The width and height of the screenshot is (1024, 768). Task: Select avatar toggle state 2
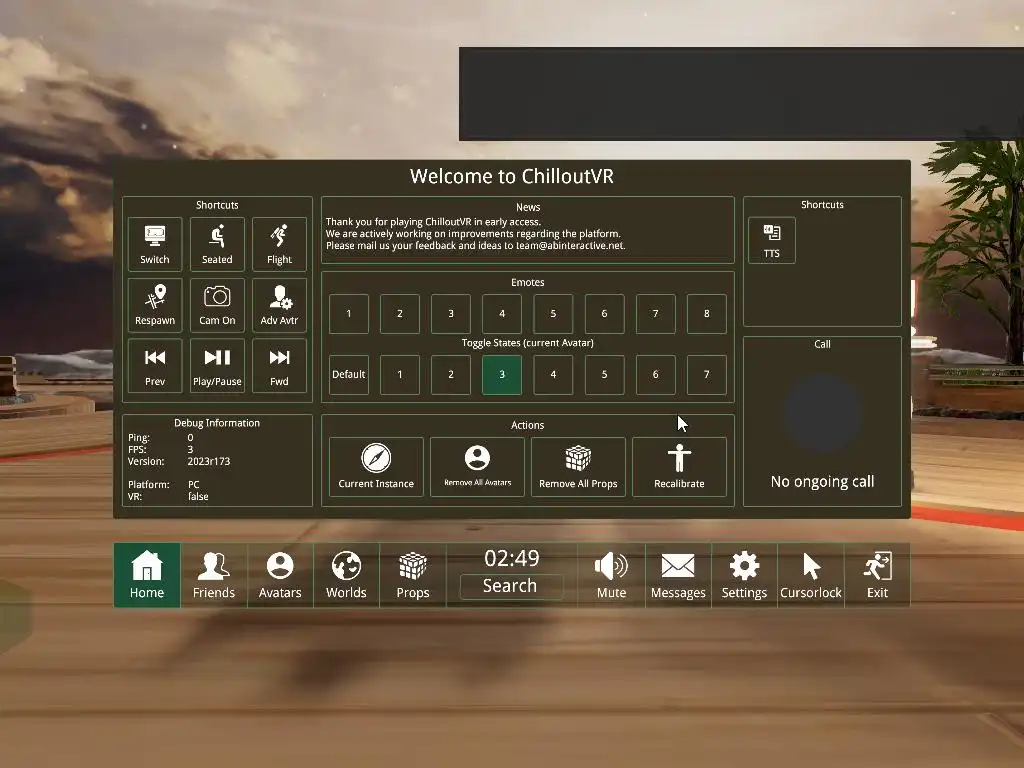[451, 374]
